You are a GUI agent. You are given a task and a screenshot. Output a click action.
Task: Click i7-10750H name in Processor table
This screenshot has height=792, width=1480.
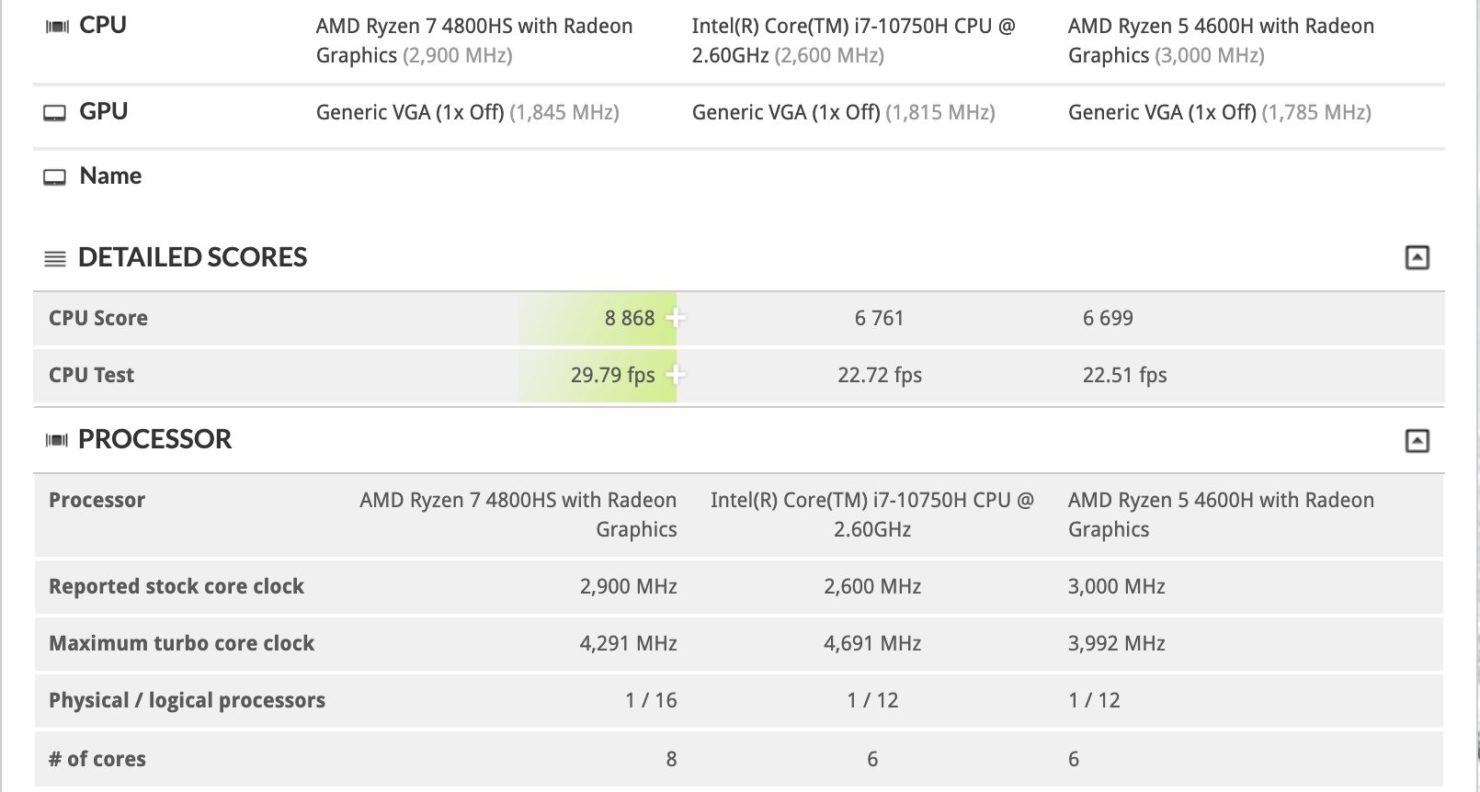coord(872,514)
